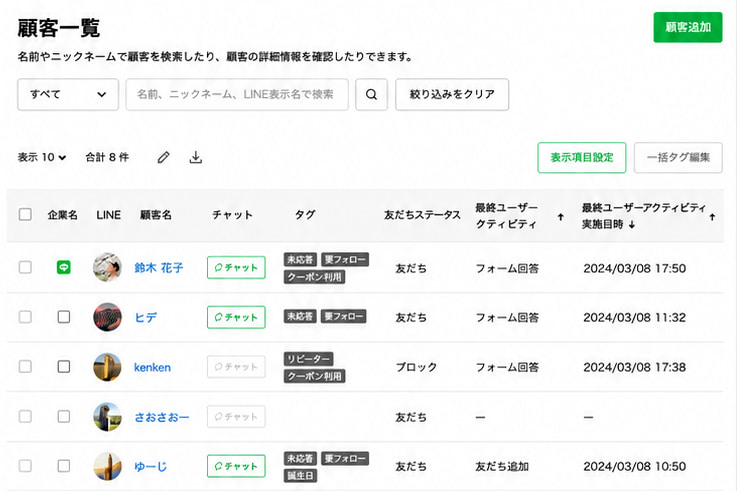Click up arrow beside 実施日時 header

[x=713, y=217]
